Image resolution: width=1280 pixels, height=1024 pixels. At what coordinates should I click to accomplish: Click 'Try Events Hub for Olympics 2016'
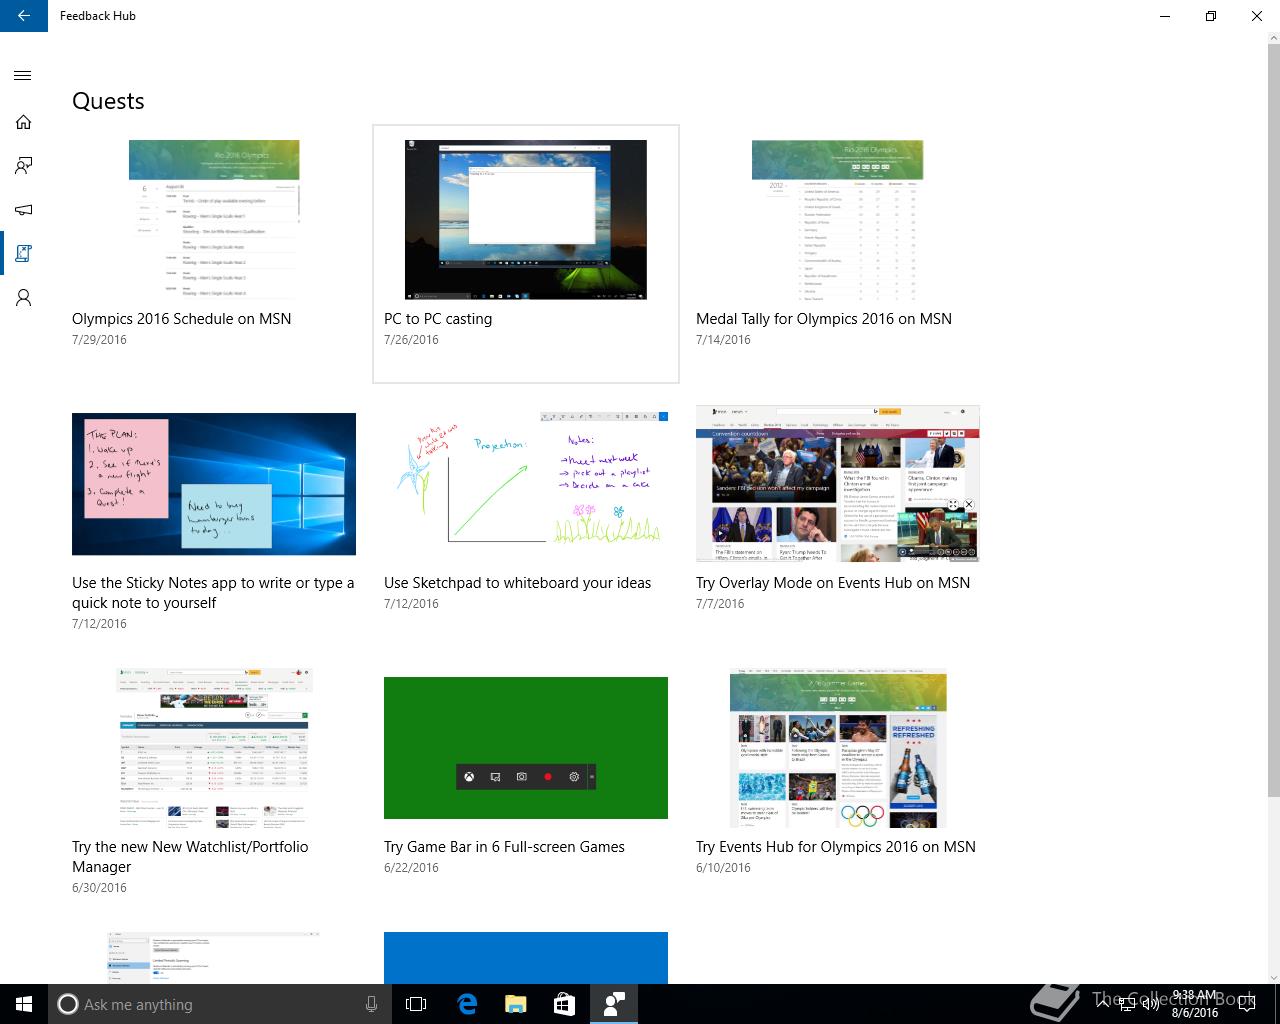836,847
